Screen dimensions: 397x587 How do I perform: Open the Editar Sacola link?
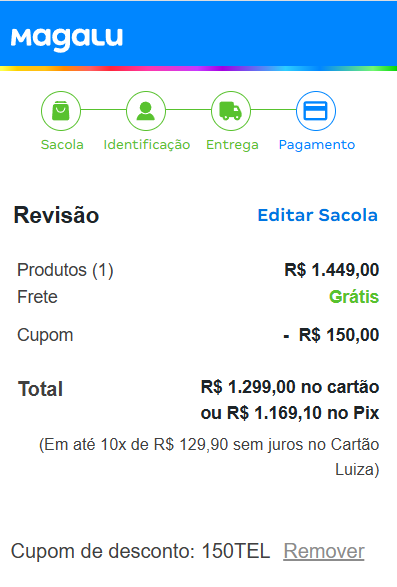318,215
